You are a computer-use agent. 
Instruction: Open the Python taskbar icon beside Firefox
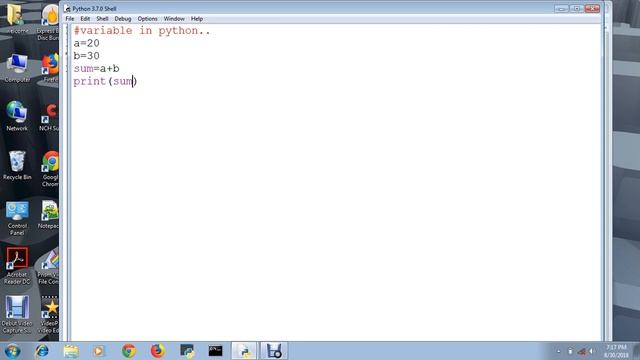[187, 351]
